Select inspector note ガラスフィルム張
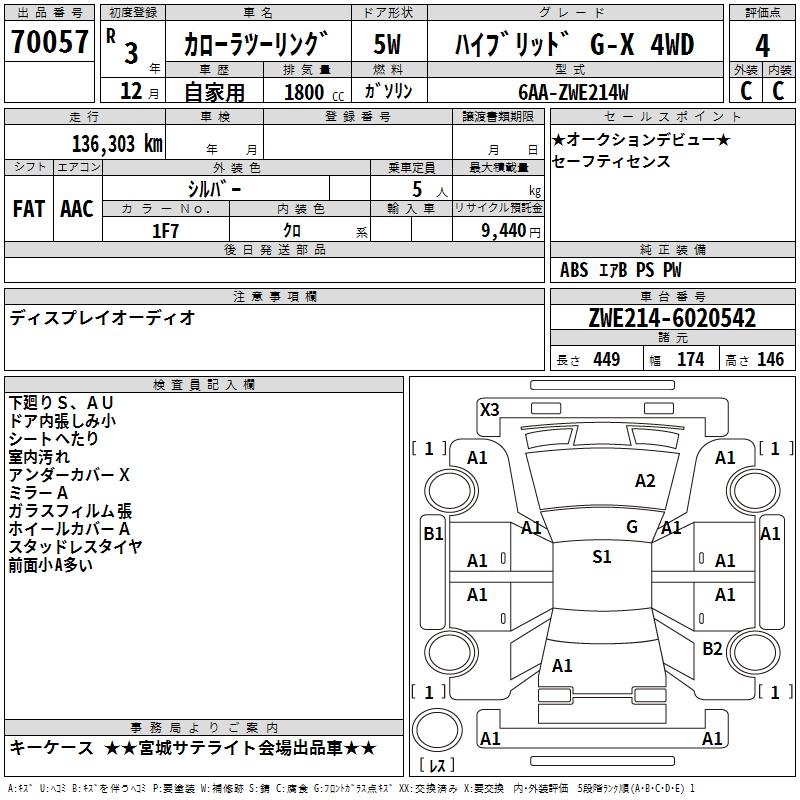This screenshot has width=800, height=800. click(70, 511)
